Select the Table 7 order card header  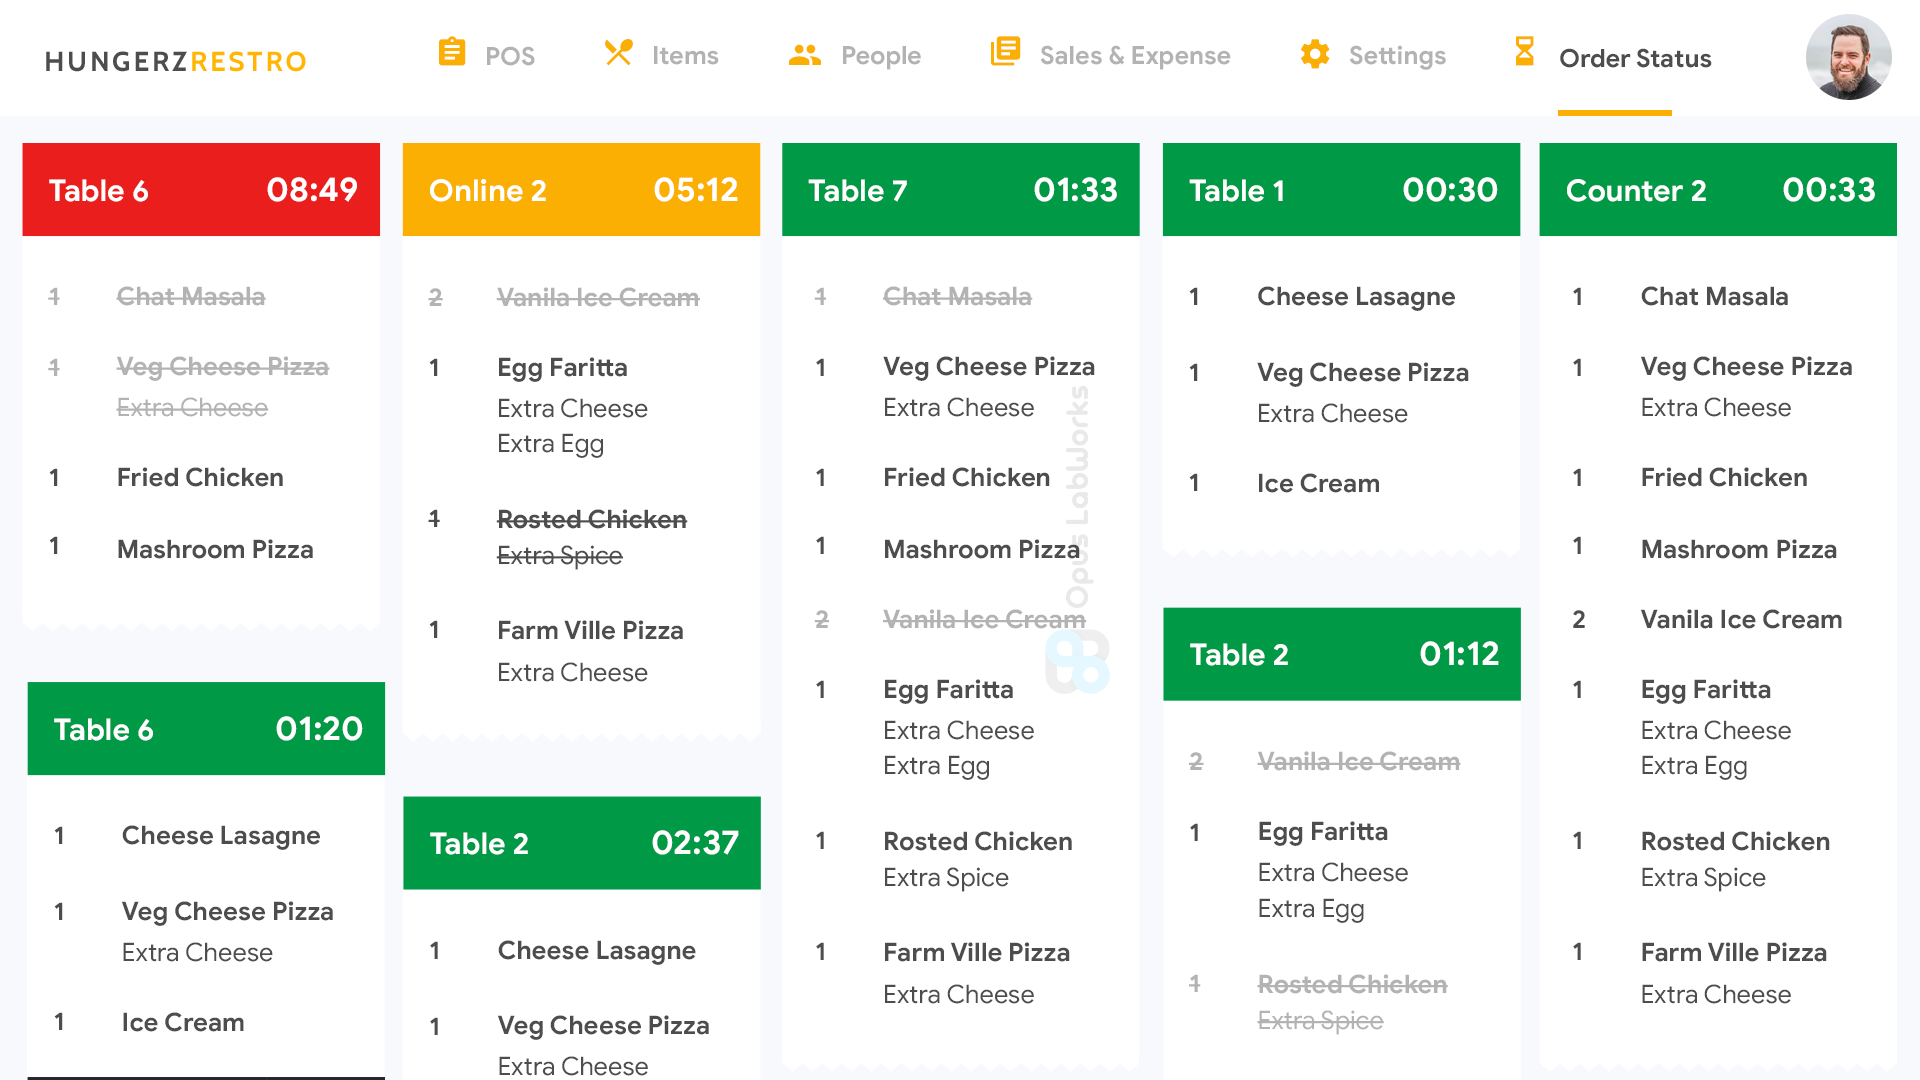click(x=960, y=189)
